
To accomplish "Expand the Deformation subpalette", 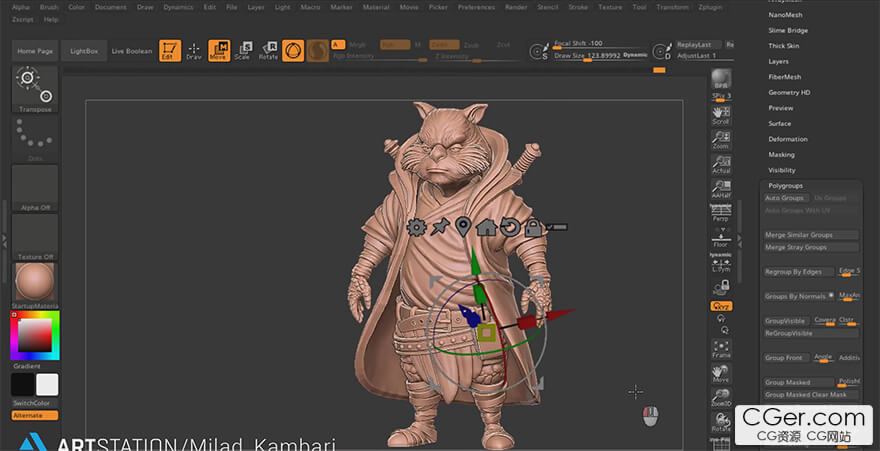I will [x=788, y=139].
